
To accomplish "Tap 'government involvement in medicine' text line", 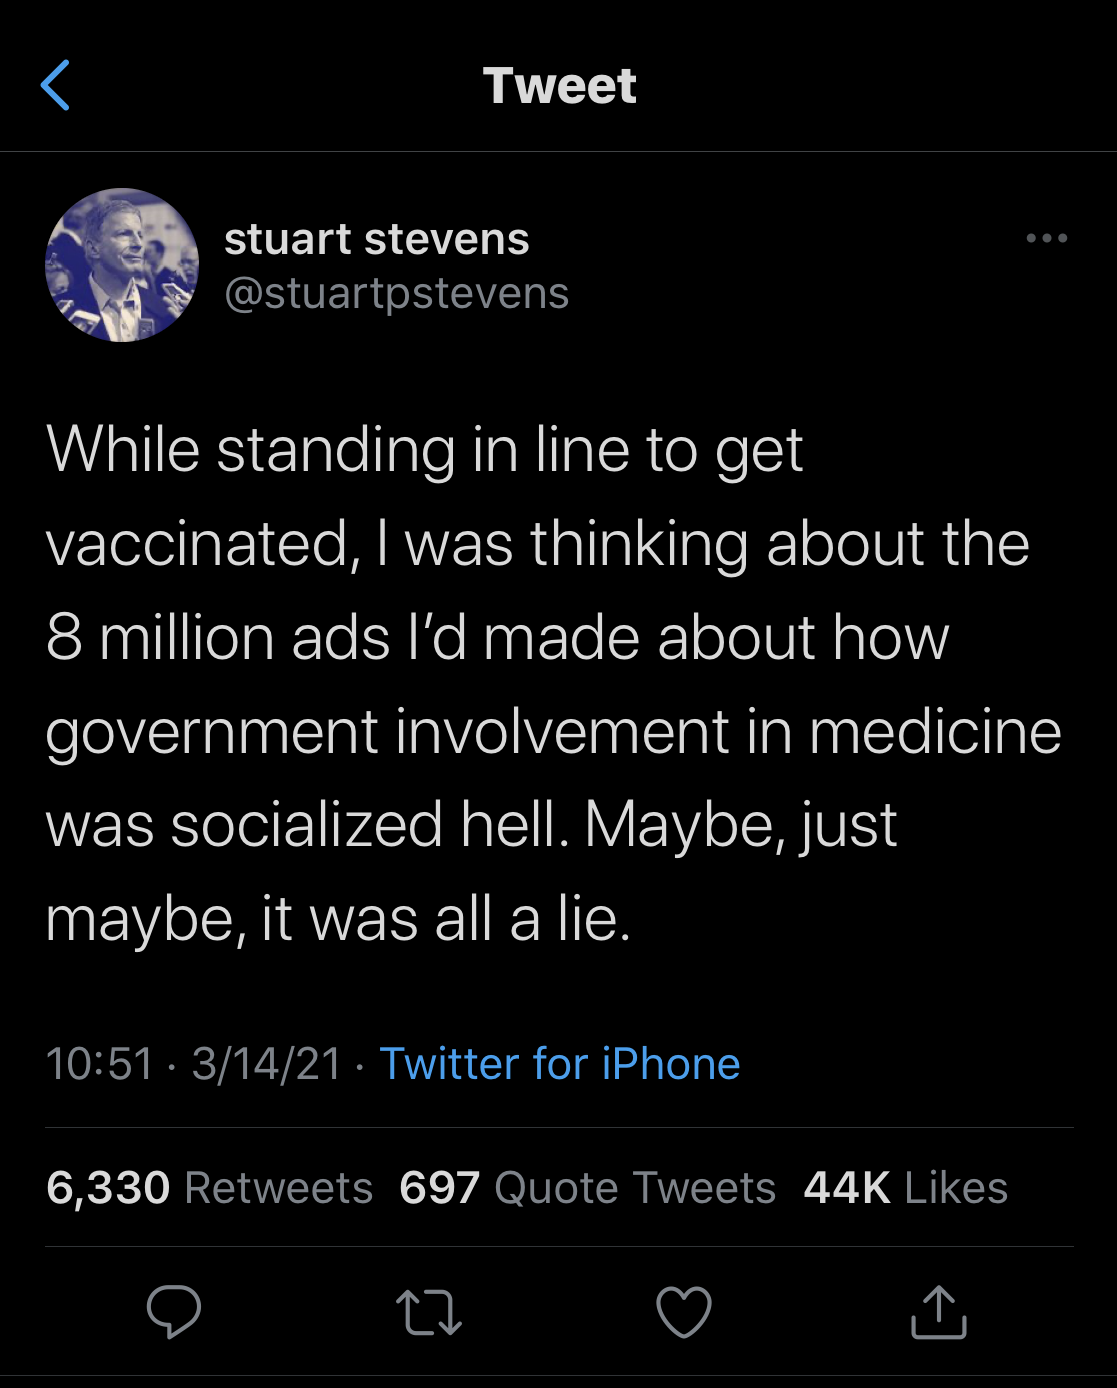I will pyautogui.click(x=553, y=732).
